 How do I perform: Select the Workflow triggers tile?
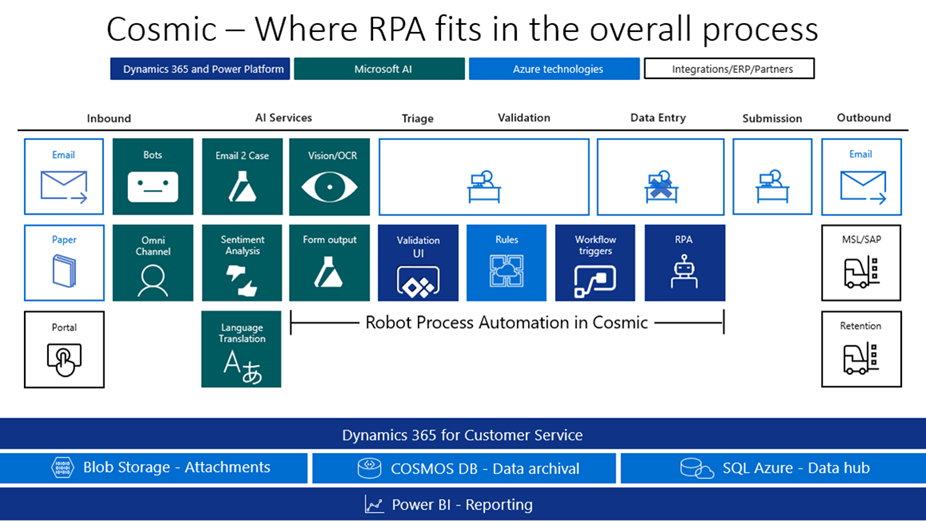point(595,263)
